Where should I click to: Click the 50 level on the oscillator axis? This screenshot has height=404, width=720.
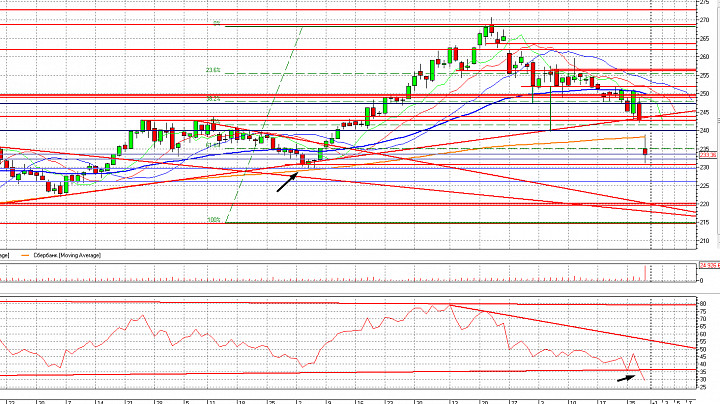point(703,349)
